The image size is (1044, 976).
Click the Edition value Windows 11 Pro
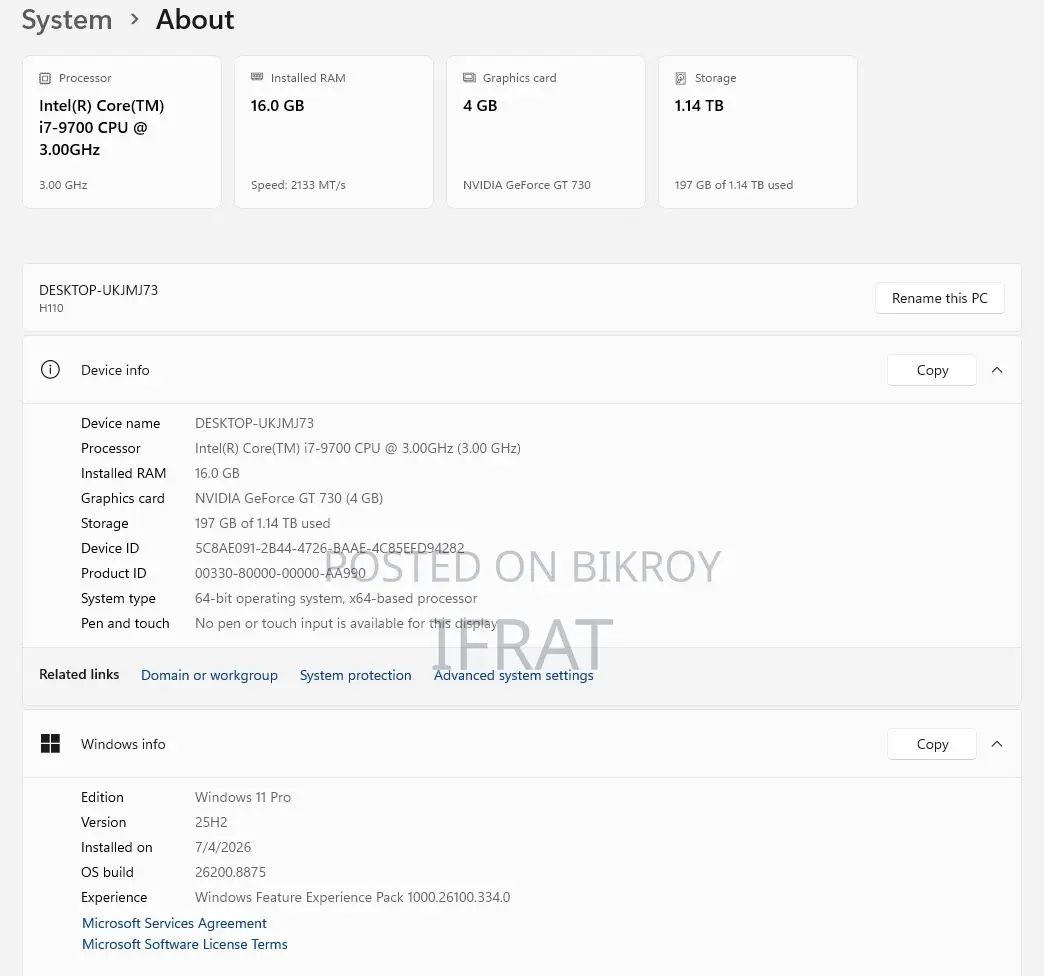tap(242, 797)
